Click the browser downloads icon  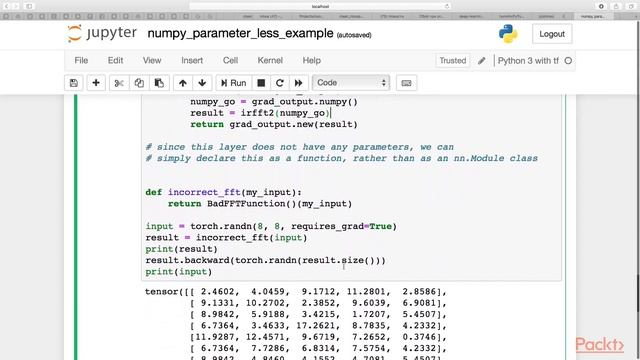tap(601, 6)
